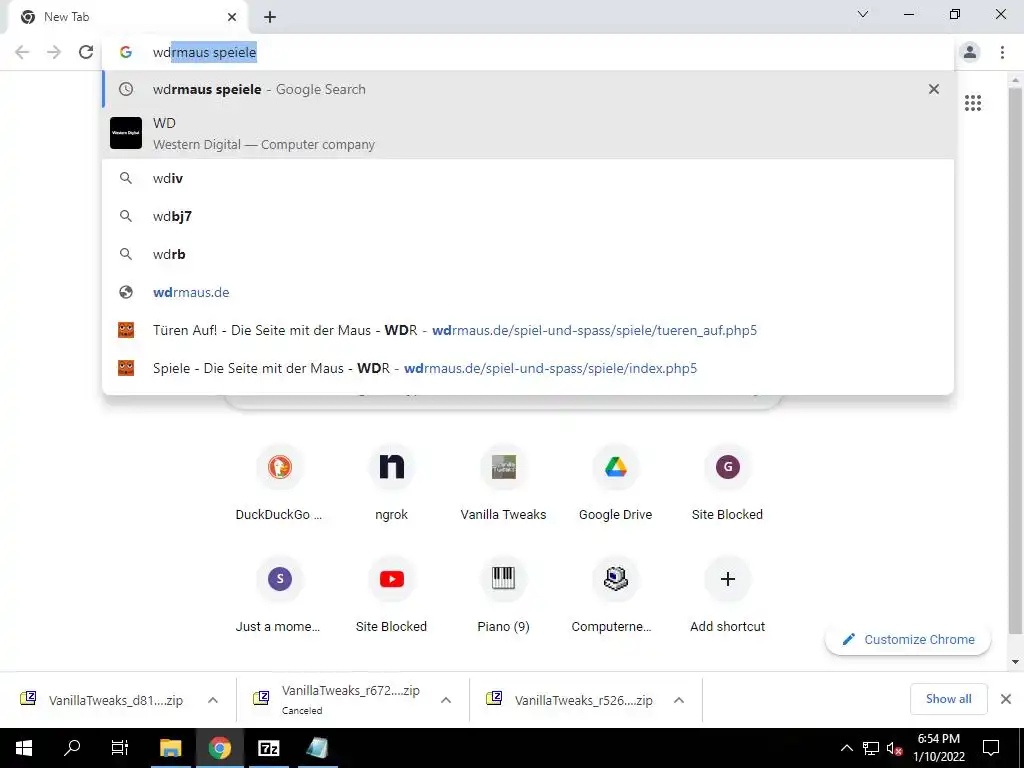Open the tab search chevron in title bar
Screen dimensions: 1024x768
[863, 14]
